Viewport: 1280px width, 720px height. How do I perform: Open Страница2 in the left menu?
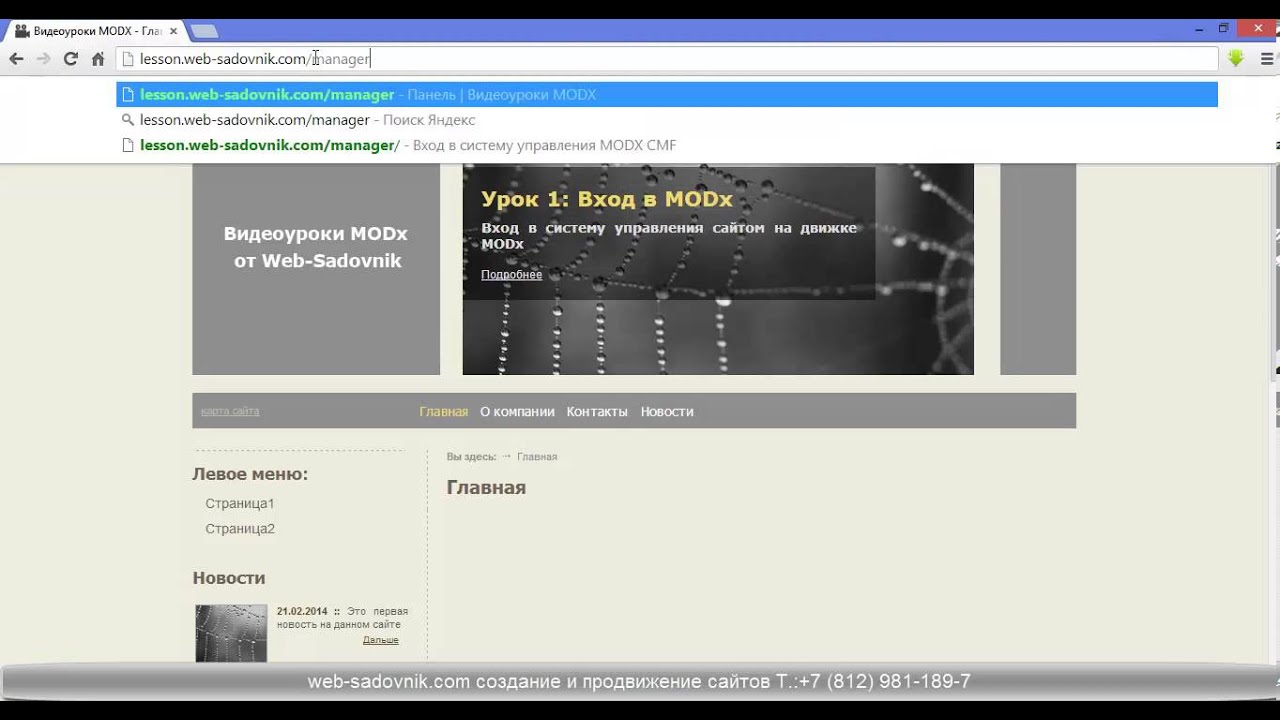[240, 528]
